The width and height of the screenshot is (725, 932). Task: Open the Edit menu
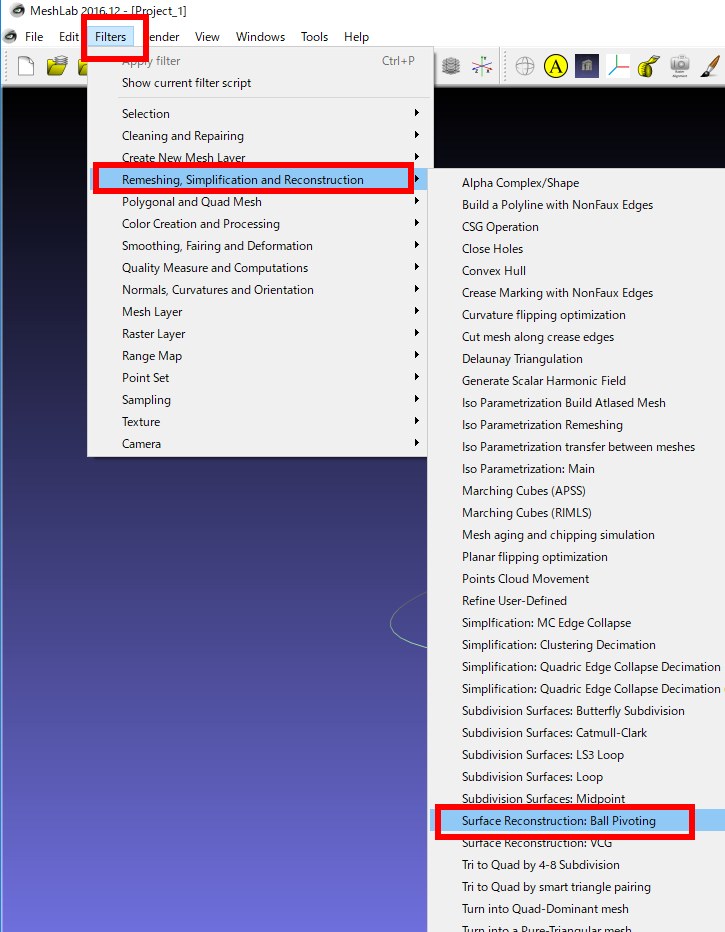pos(69,37)
